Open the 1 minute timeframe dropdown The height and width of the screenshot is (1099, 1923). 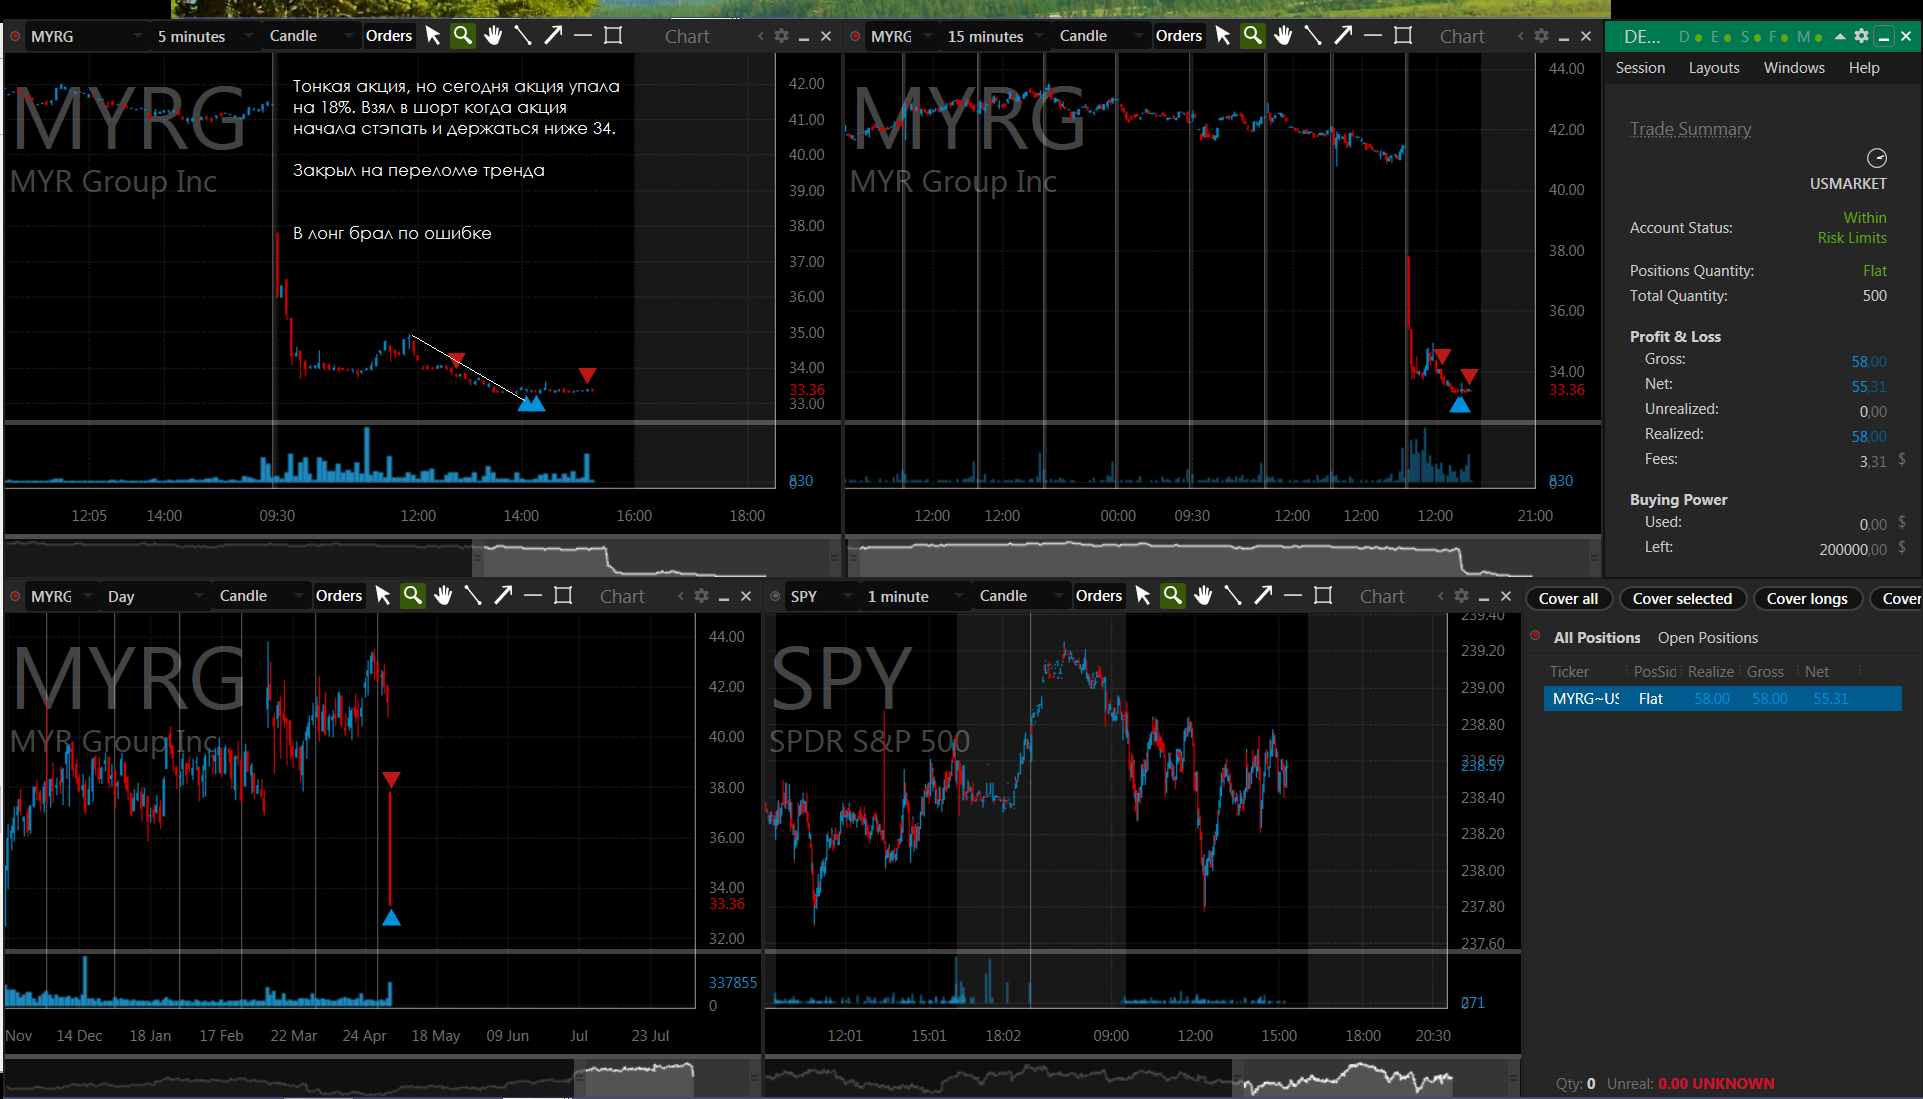[914, 596]
